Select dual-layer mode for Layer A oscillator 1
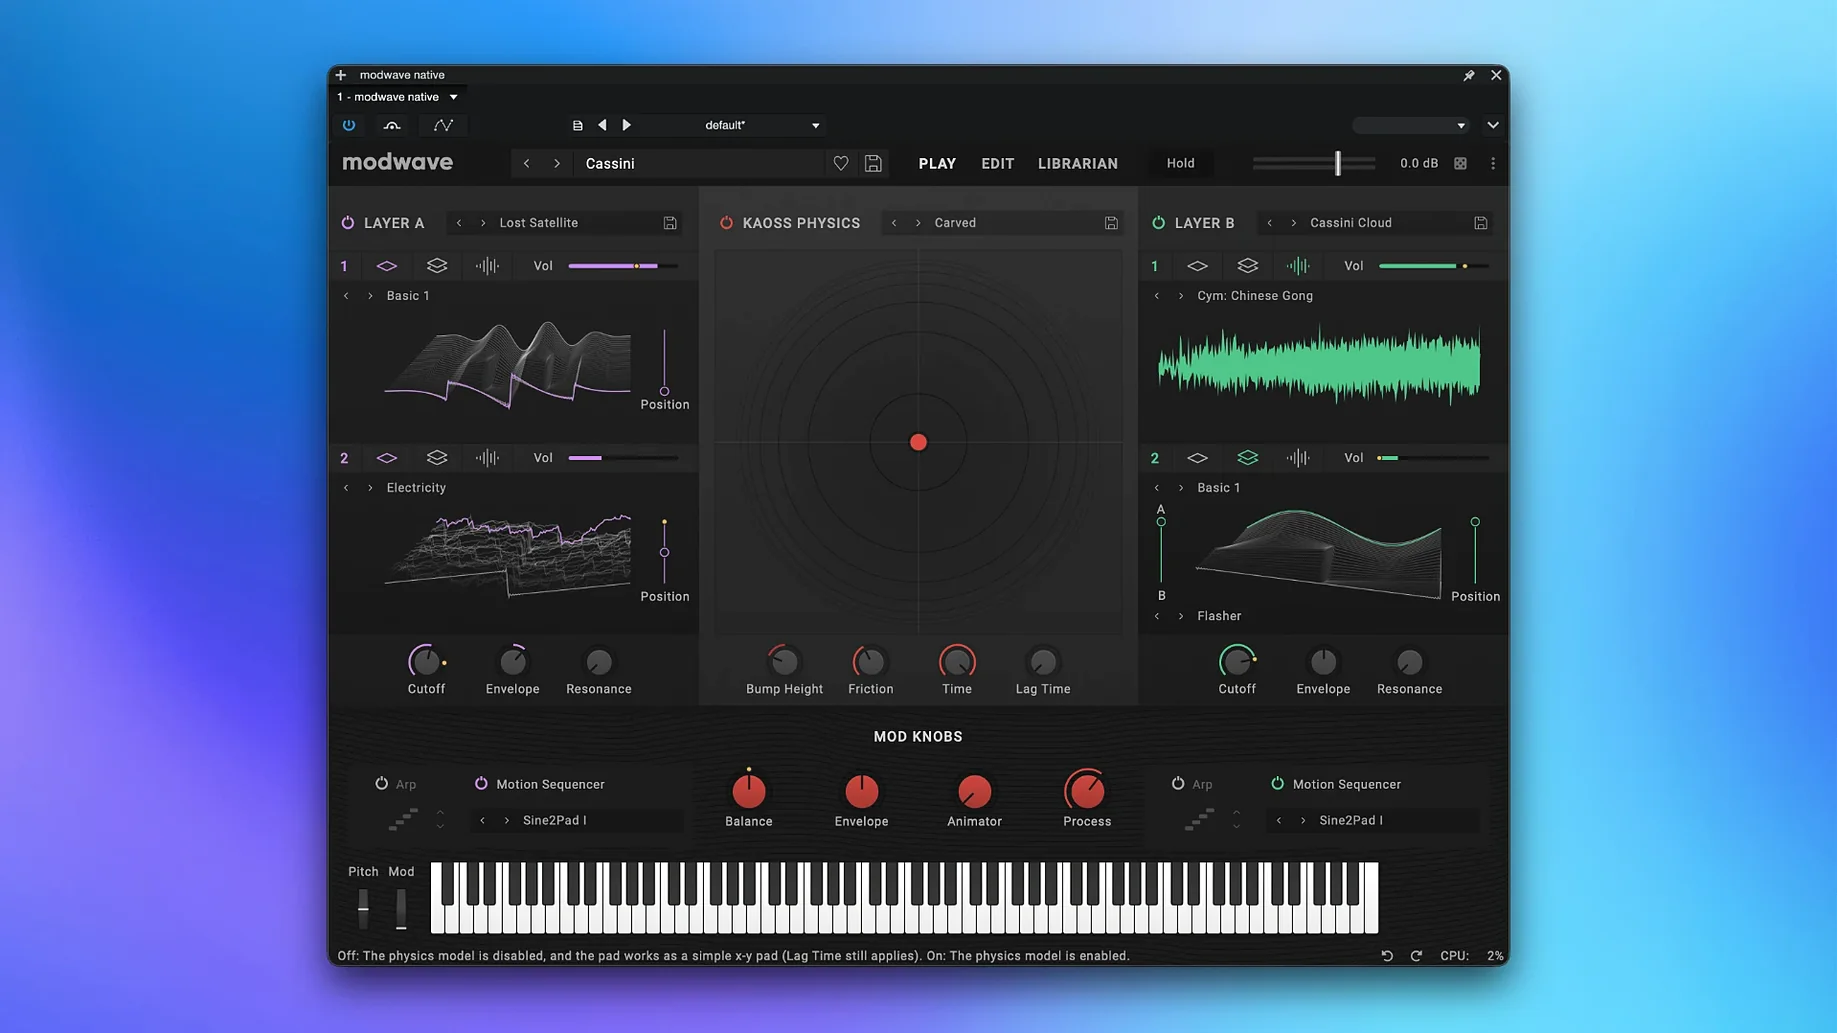Screen dimensions: 1838x1033 (437, 266)
